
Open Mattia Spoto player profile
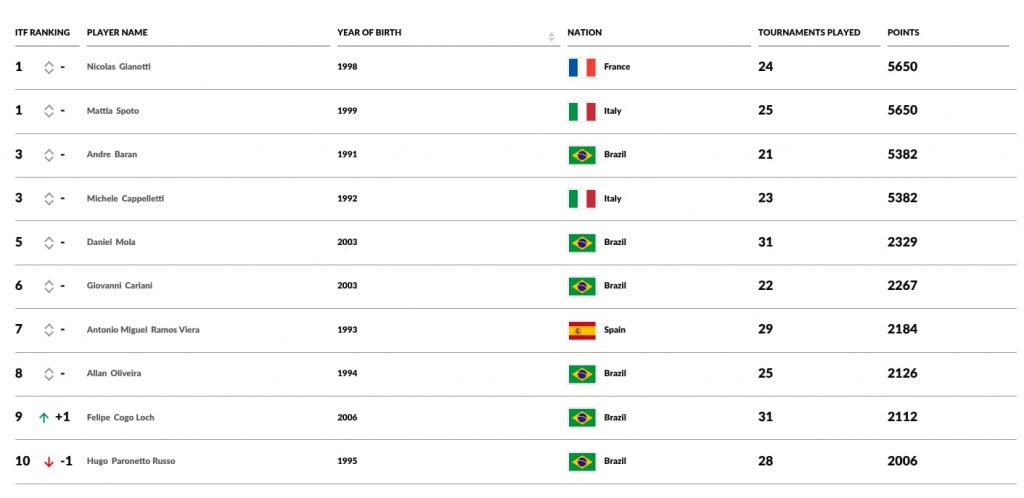[x=113, y=111]
